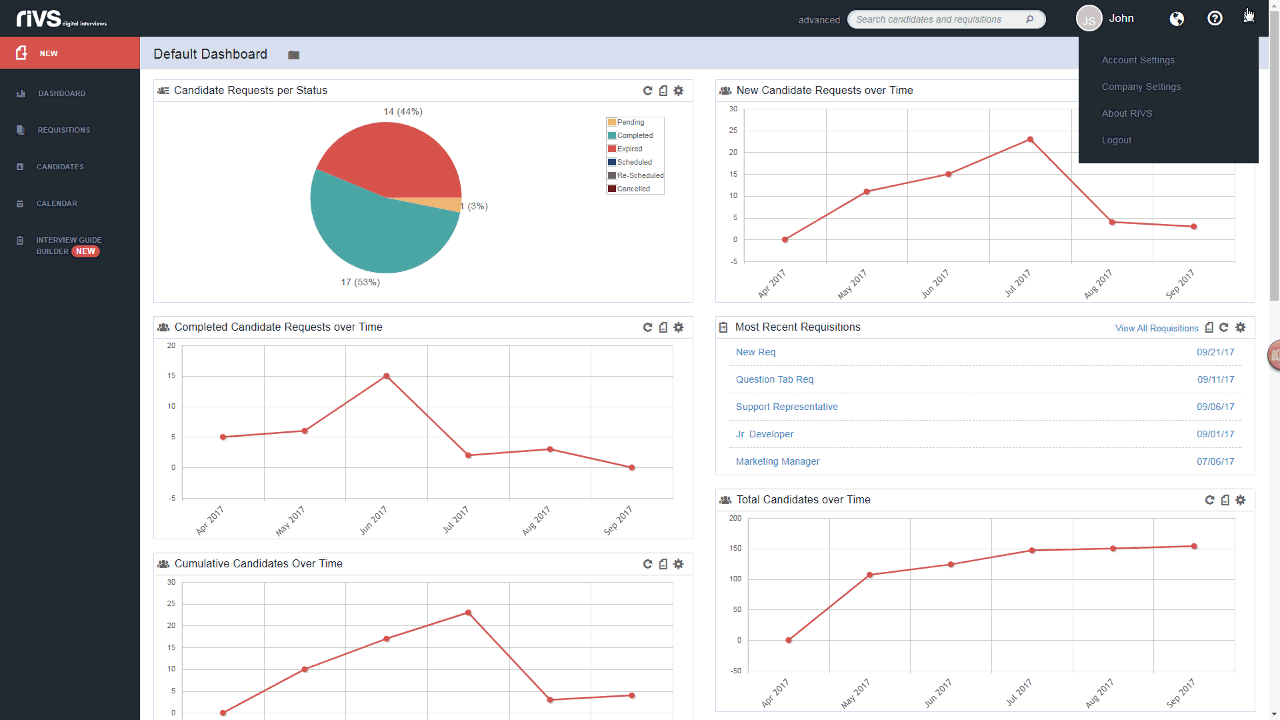The height and width of the screenshot is (720, 1280).
Task: Export Completed Candidate Requests over Time
Action: [663, 327]
